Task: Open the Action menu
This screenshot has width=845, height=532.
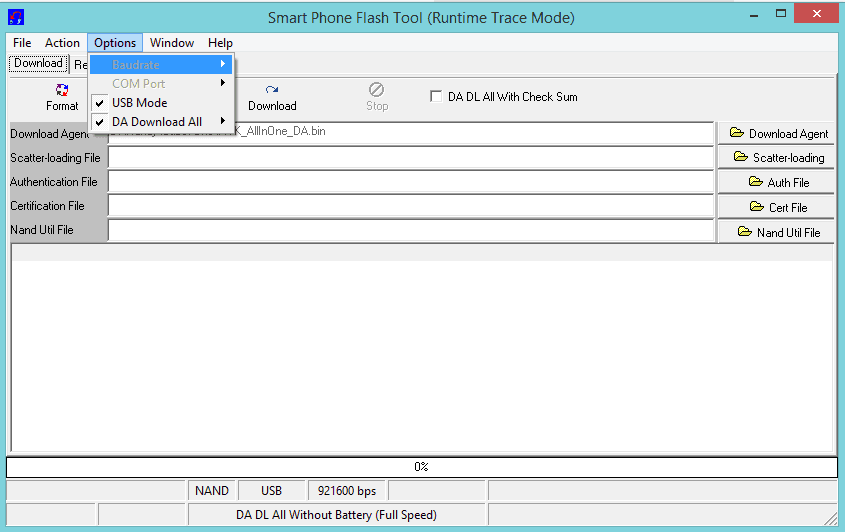Action: 62,43
